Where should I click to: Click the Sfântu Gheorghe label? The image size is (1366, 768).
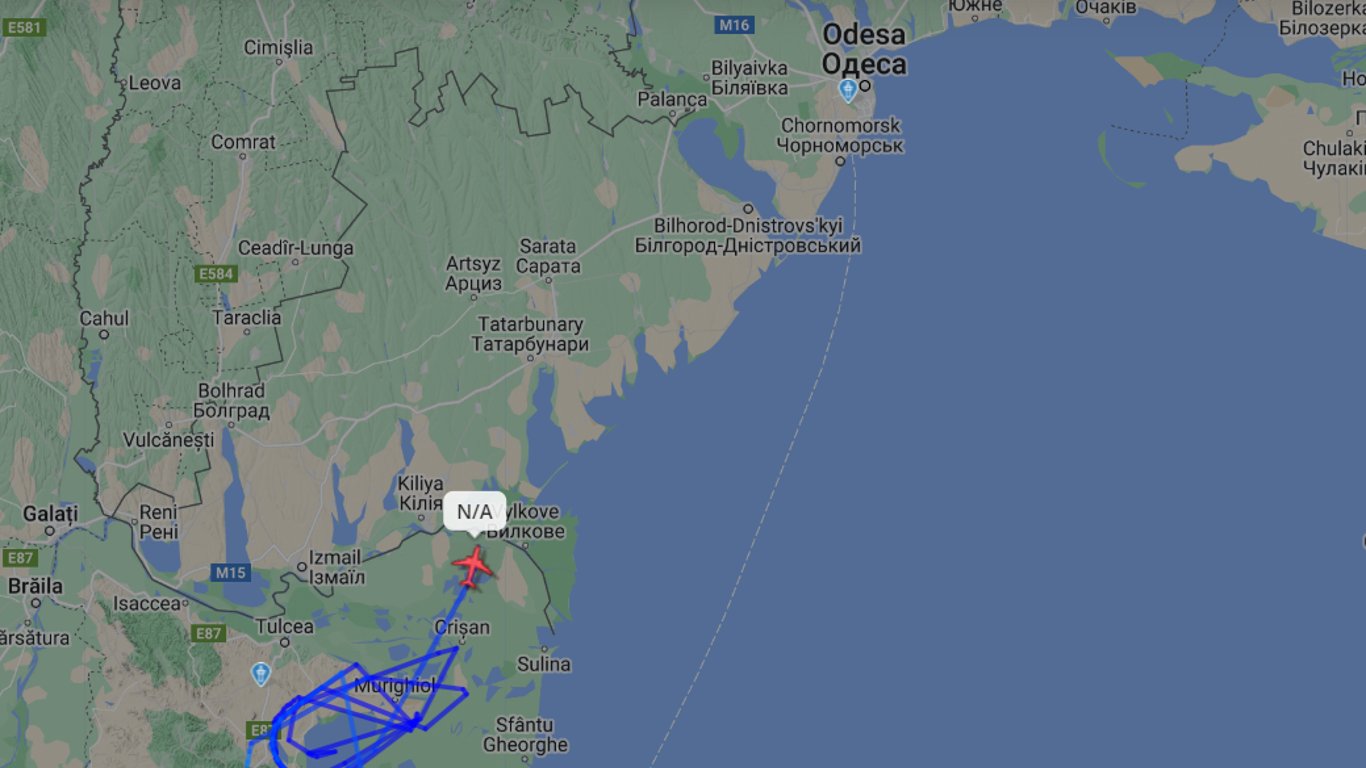pos(525,735)
